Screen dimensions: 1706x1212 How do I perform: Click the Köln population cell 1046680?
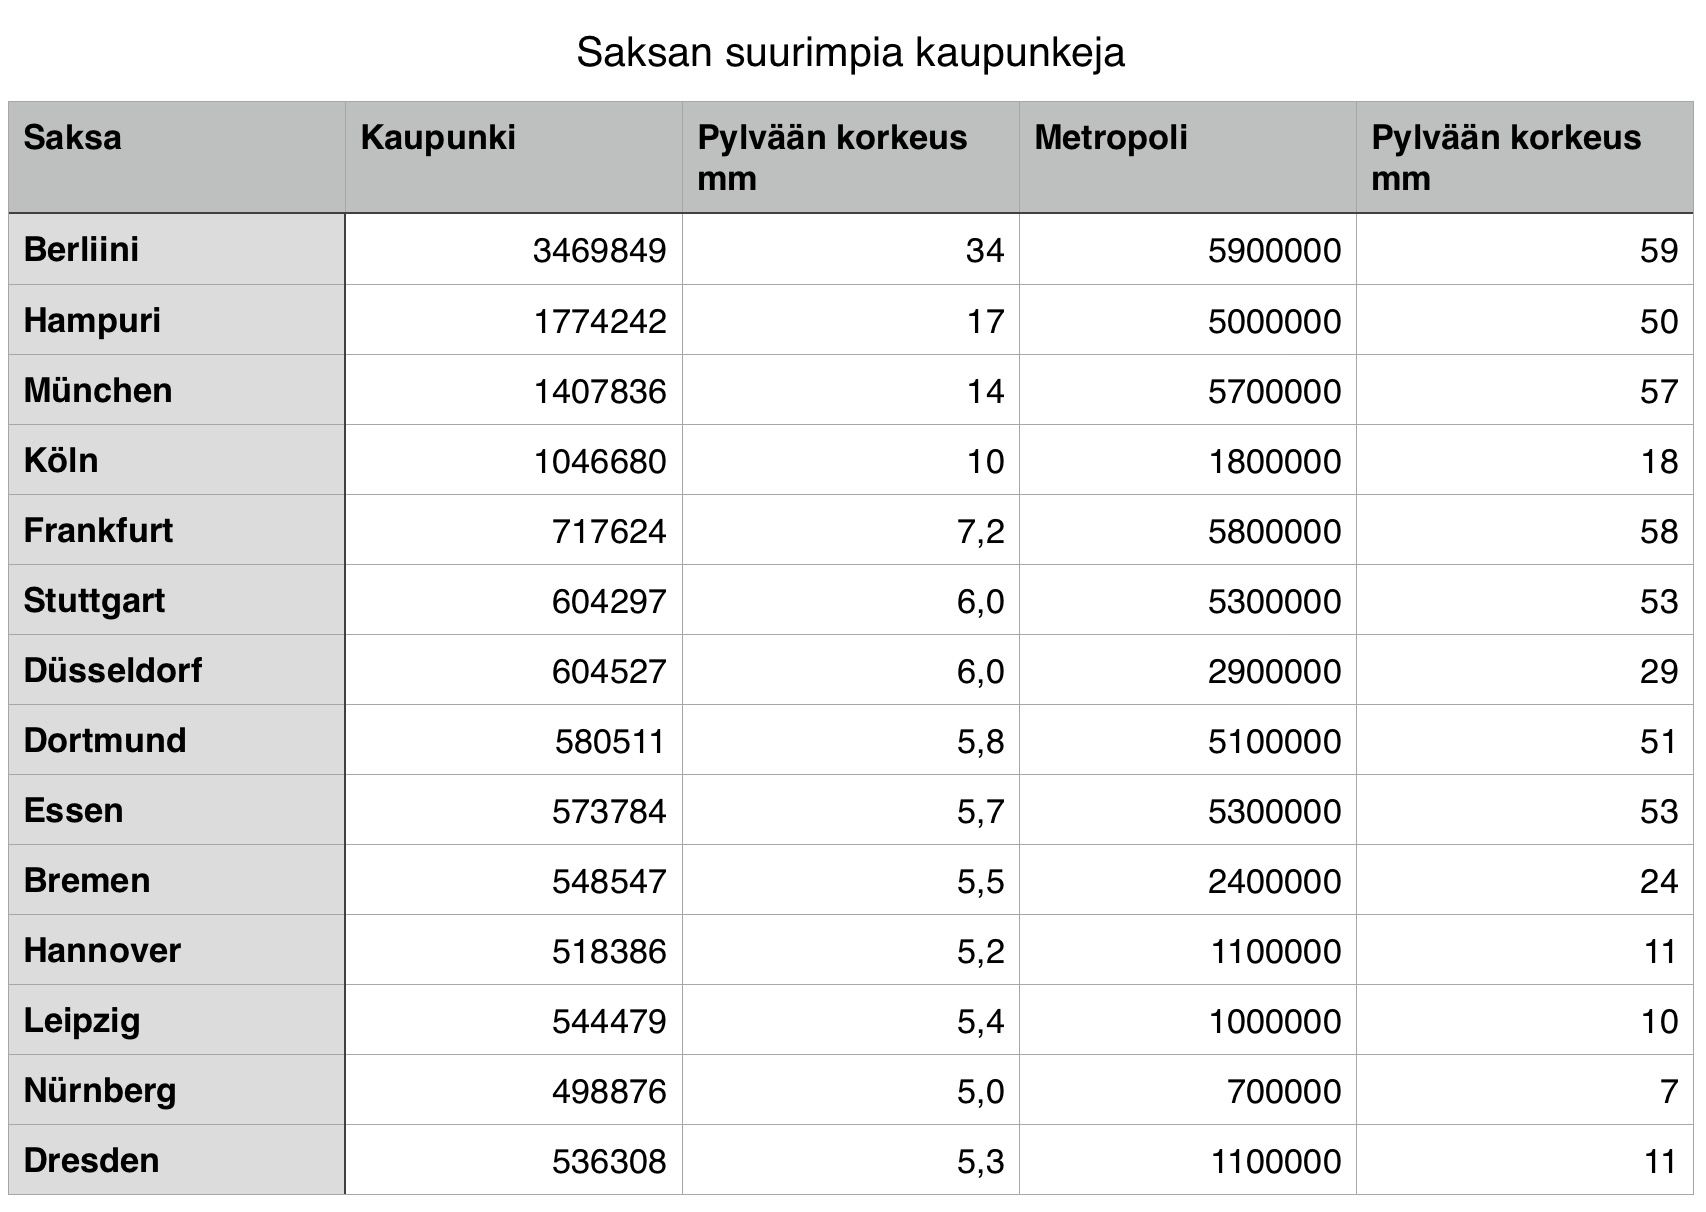(x=599, y=461)
